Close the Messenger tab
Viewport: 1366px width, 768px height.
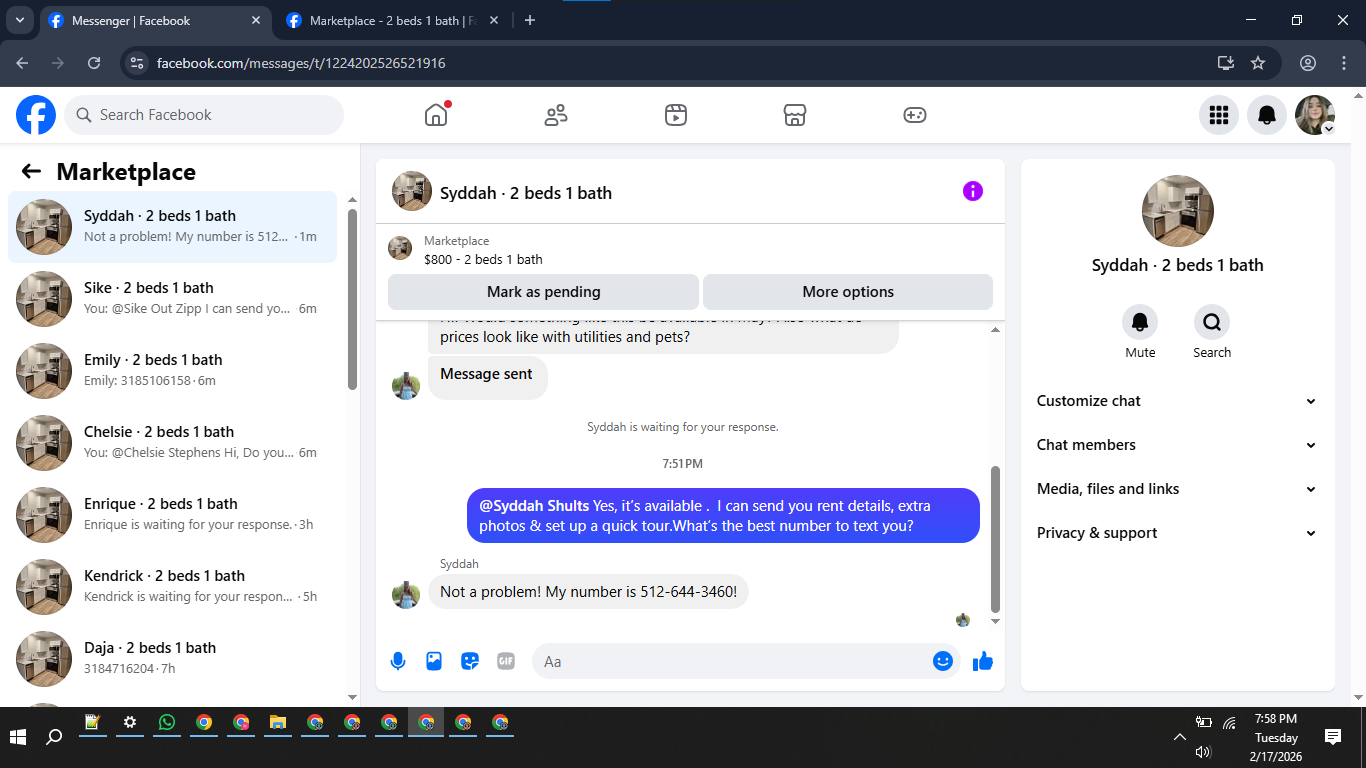pos(256,20)
